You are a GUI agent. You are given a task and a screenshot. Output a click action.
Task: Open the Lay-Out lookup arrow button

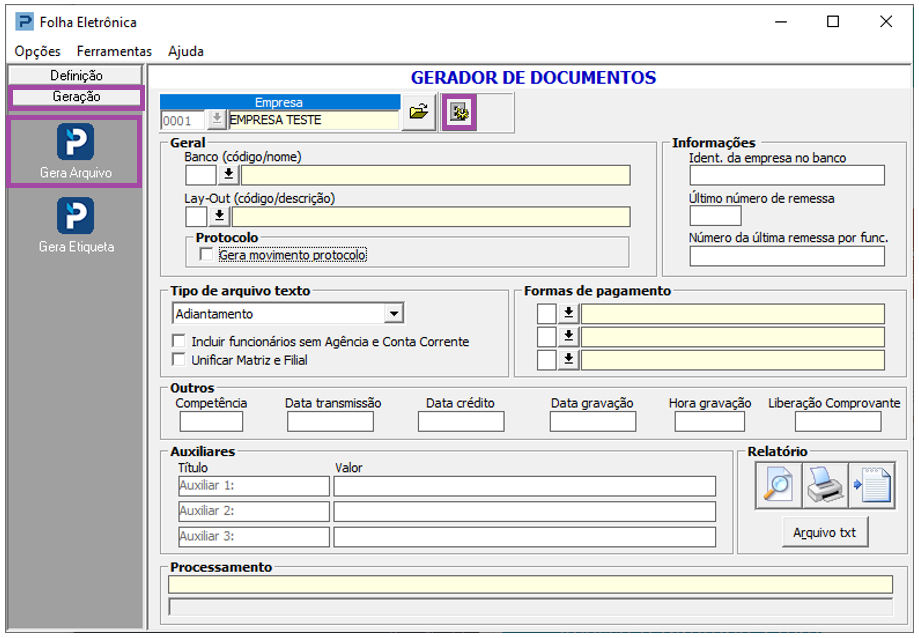[x=220, y=216]
